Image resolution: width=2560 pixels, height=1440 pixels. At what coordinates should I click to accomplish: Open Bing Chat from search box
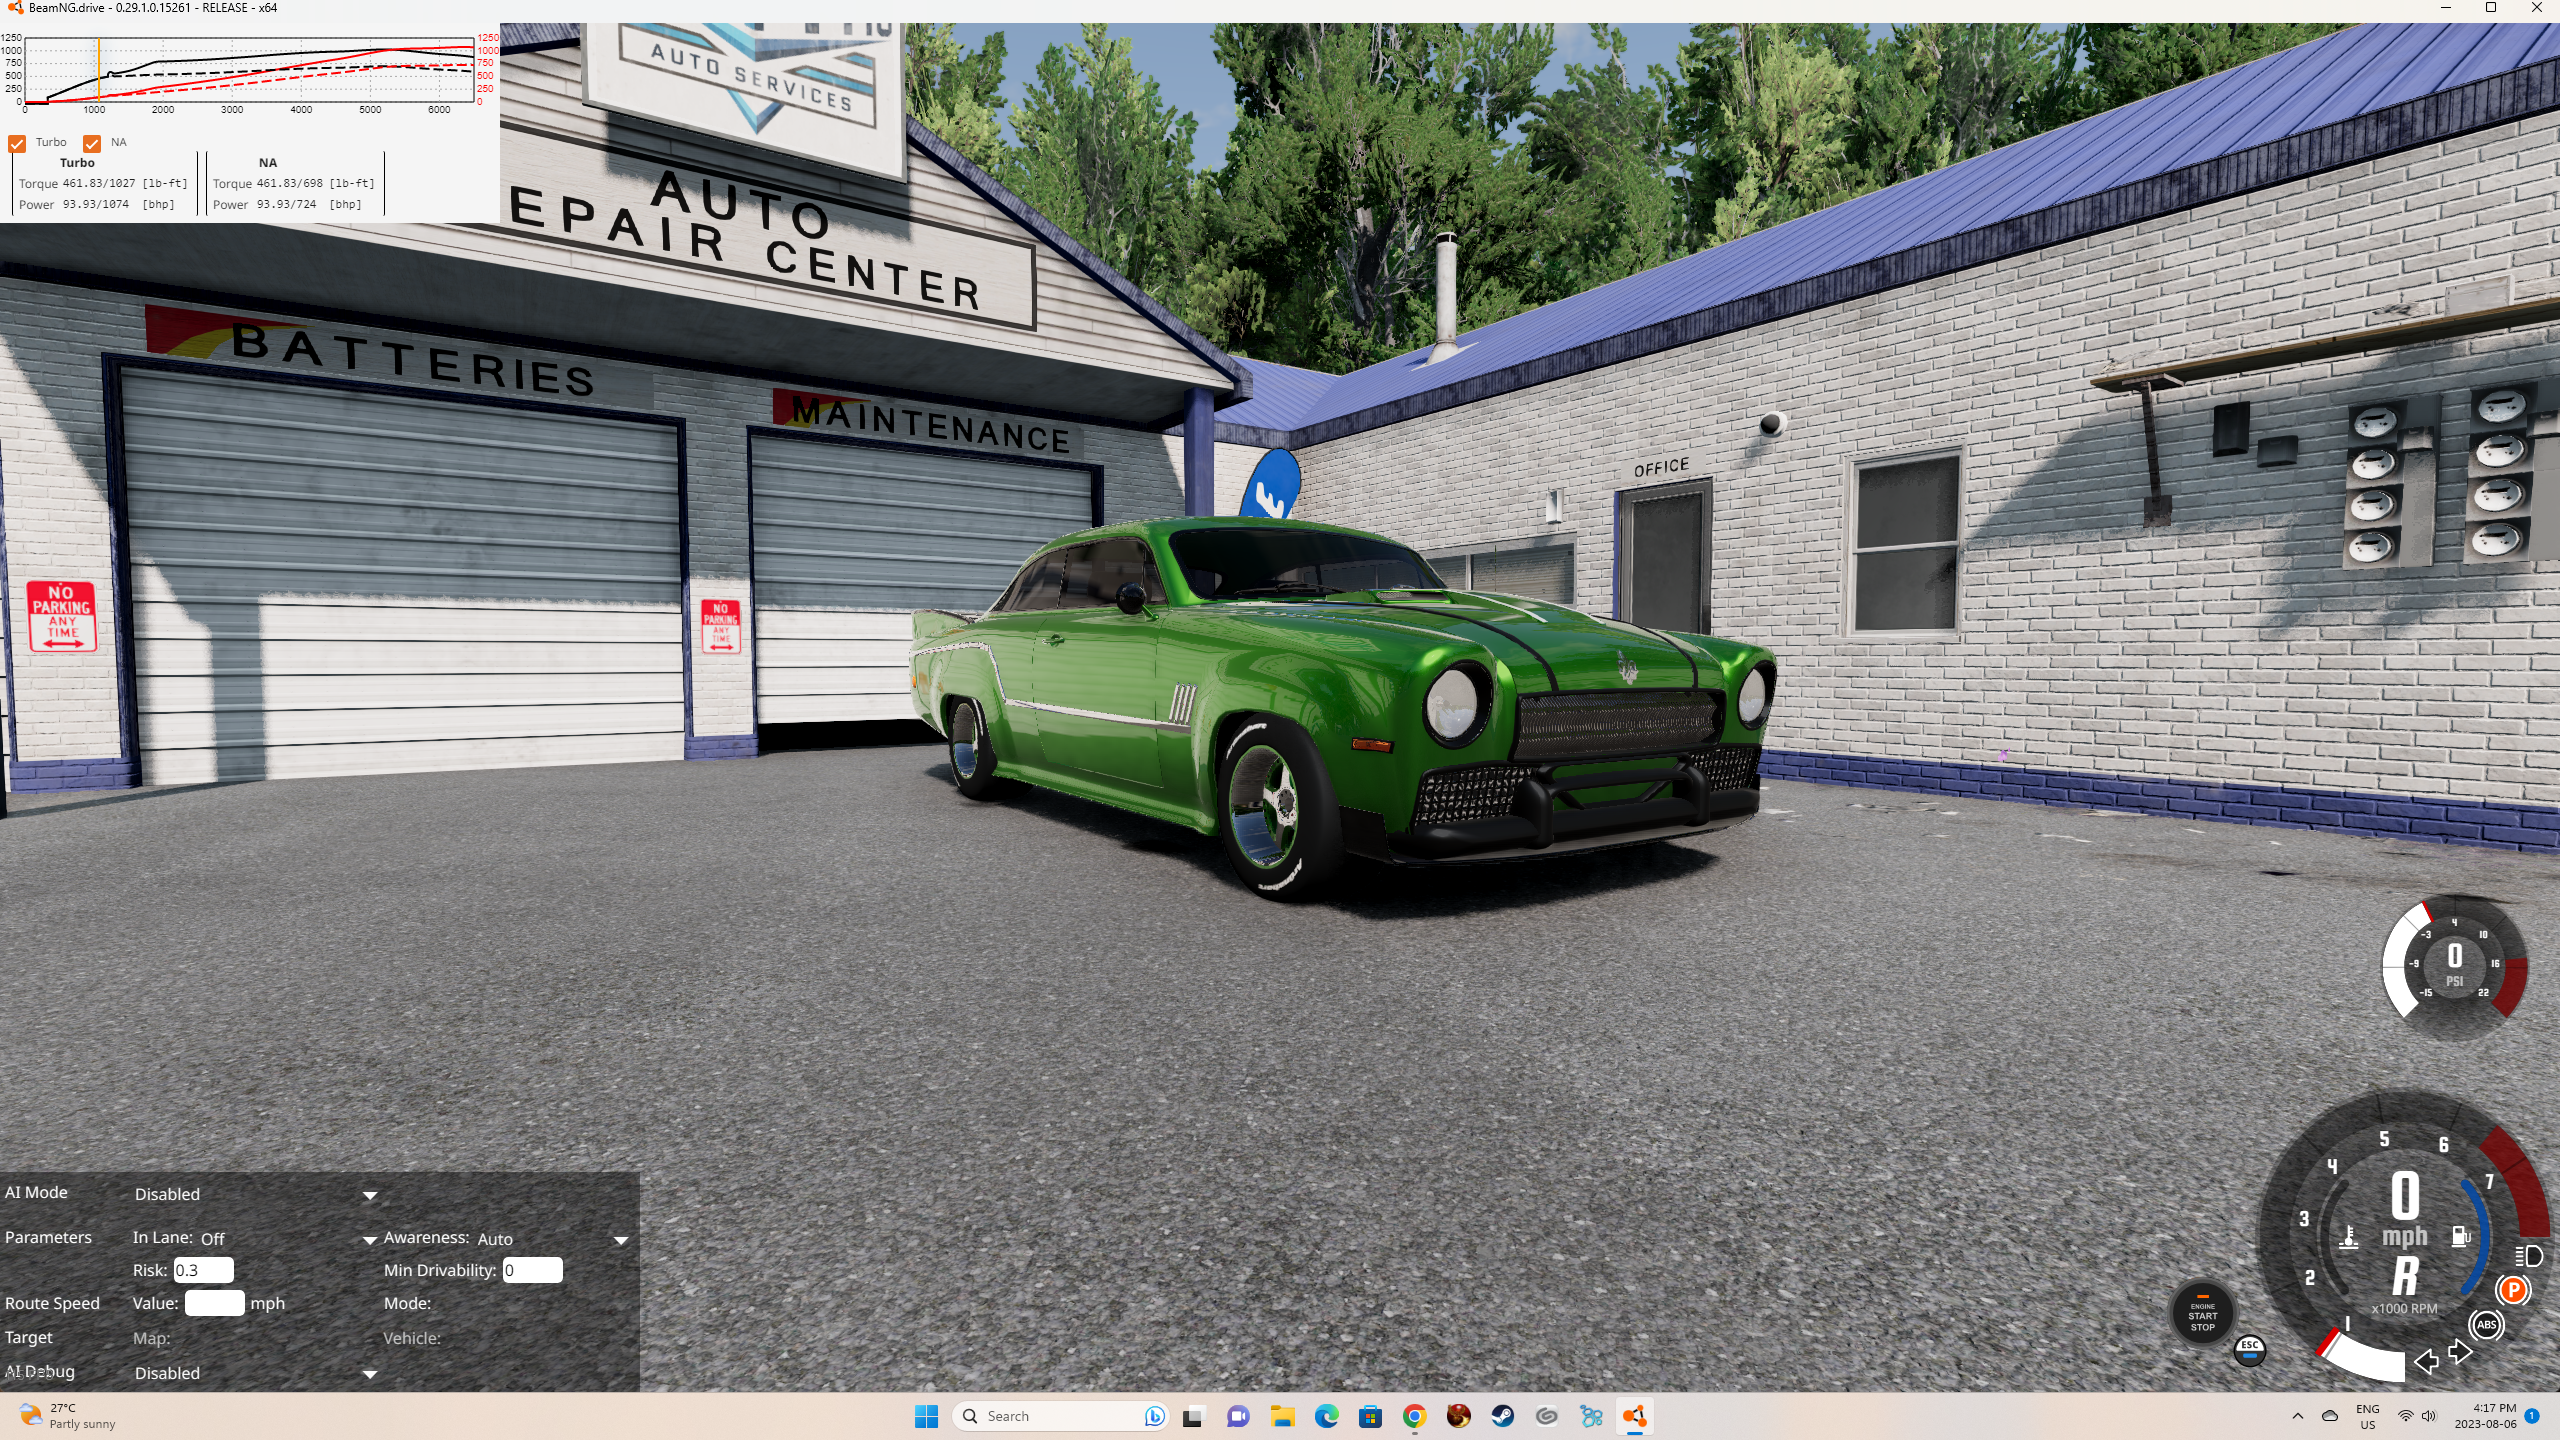pyautogui.click(x=1153, y=1416)
